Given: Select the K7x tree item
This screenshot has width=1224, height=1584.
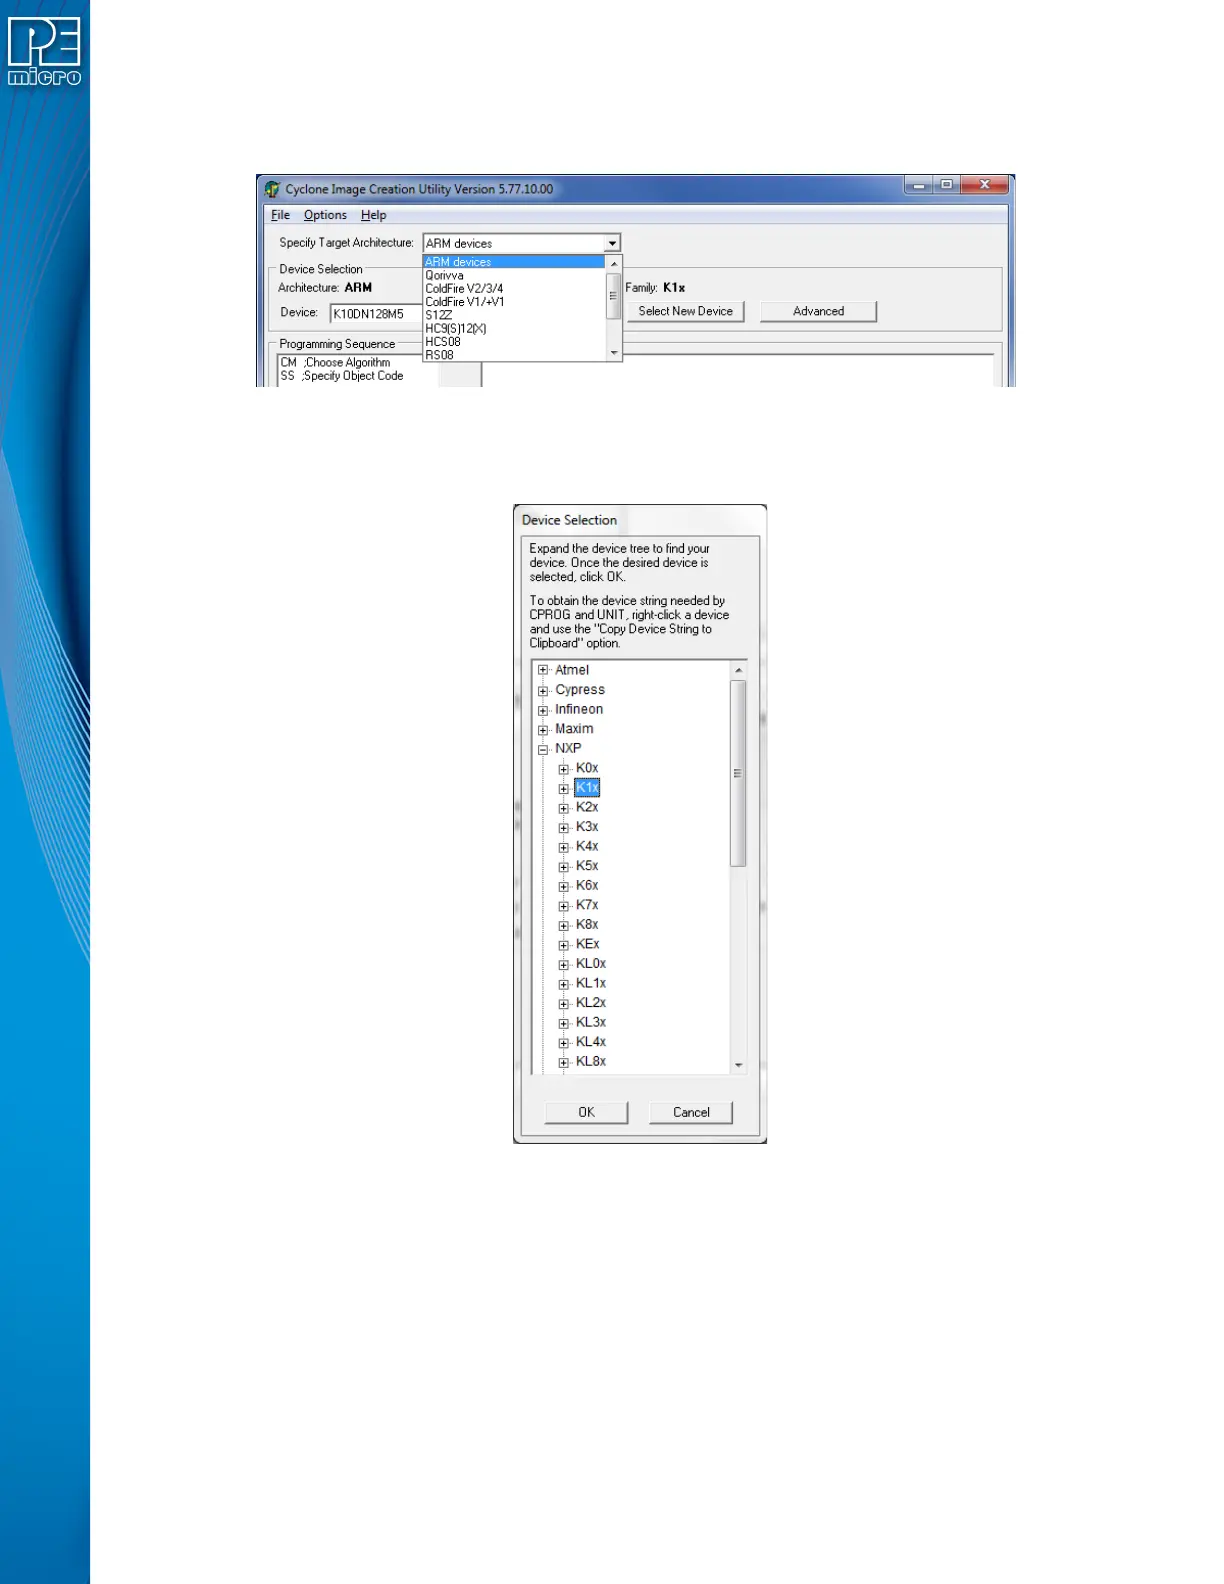Looking at the screenshot, I should pos(587,905).
